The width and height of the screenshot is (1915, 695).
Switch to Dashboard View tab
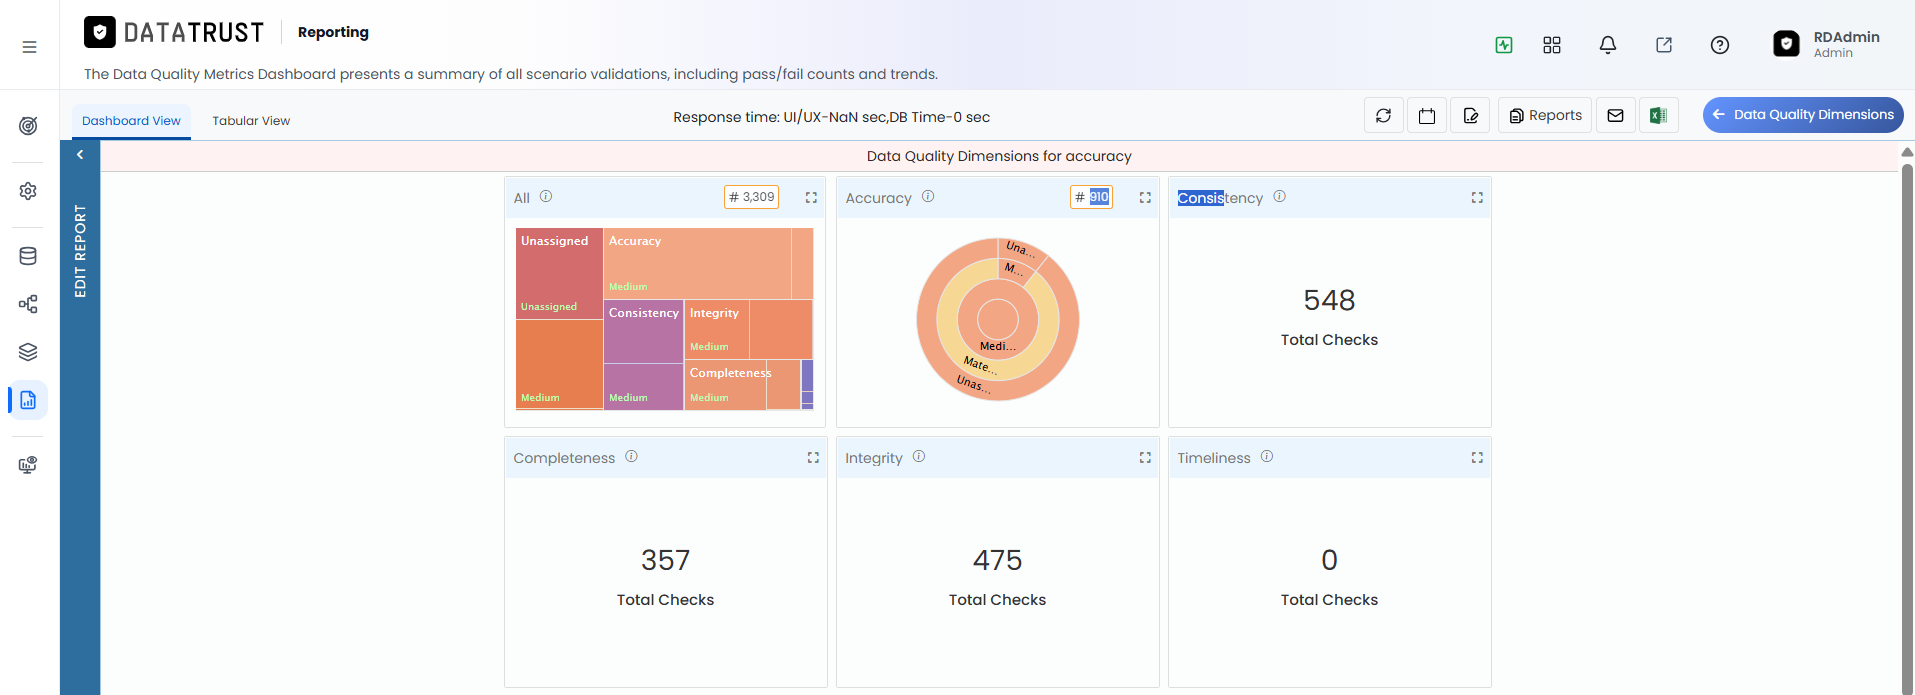point(131,121)
